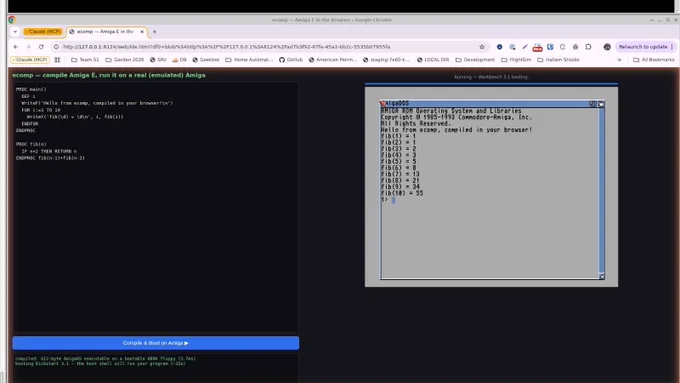Viewport: 680px width, 383px height.
Task: Expand the Development bookmark folder
Action: (475, 60)
